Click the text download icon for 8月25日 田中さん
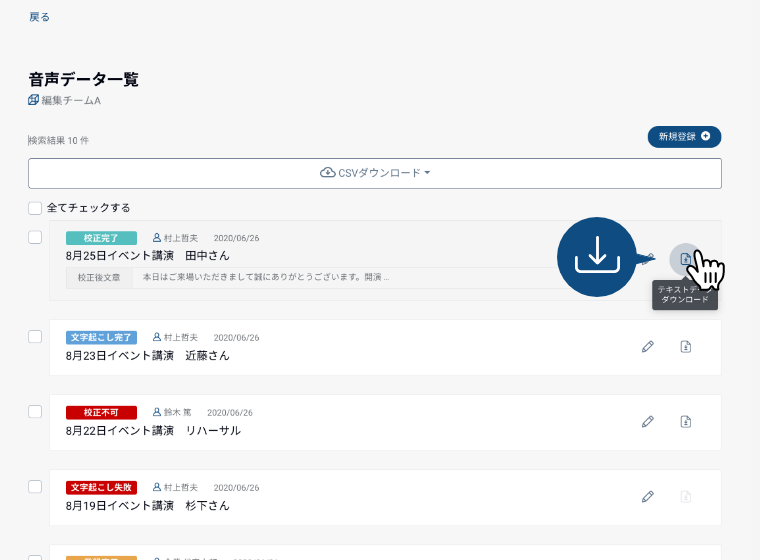Screen dimensions: 760x560 point(685,259)
